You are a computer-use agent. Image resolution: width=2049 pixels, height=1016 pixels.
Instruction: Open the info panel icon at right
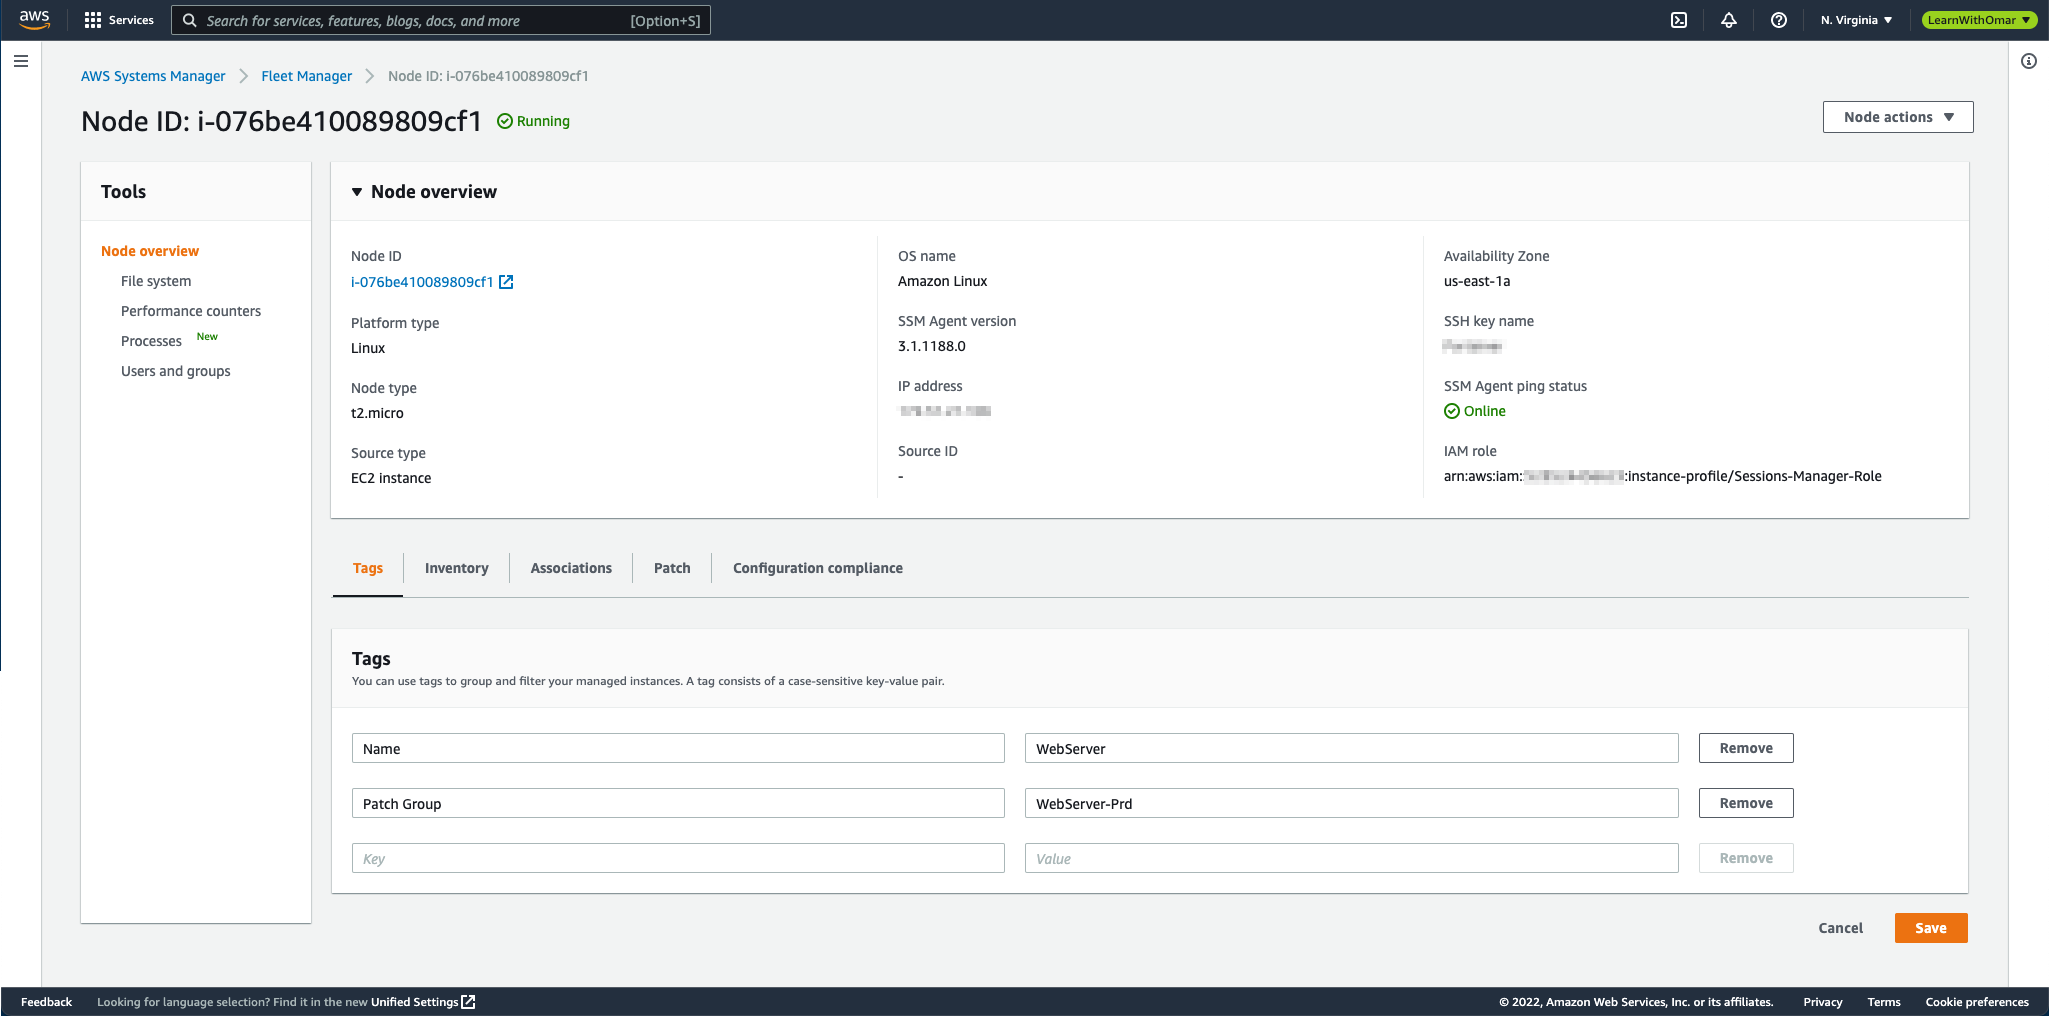point(2029,61)
